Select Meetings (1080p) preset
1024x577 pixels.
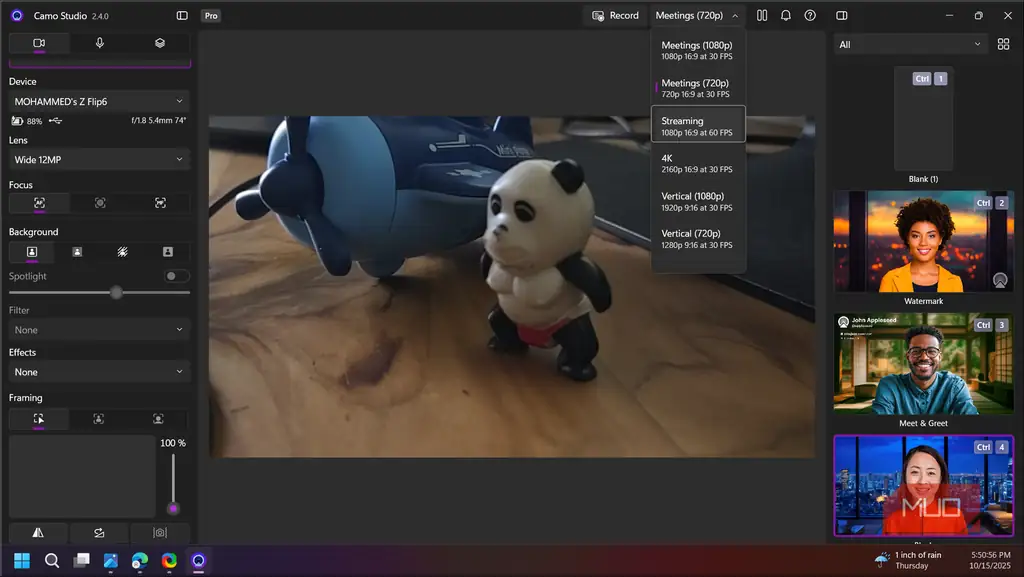(698, 50)
